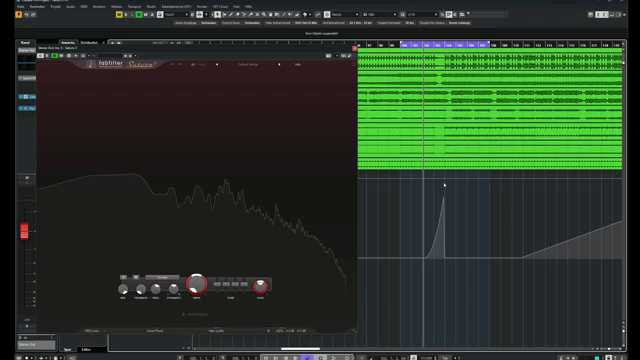Click Add Modulation in Saturn
Viewport: 640px width, 360px height.
(x=195, y=314)
